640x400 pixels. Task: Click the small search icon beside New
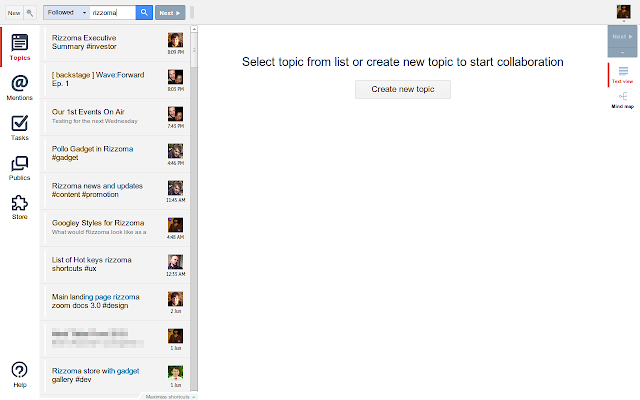pos(30,13)
